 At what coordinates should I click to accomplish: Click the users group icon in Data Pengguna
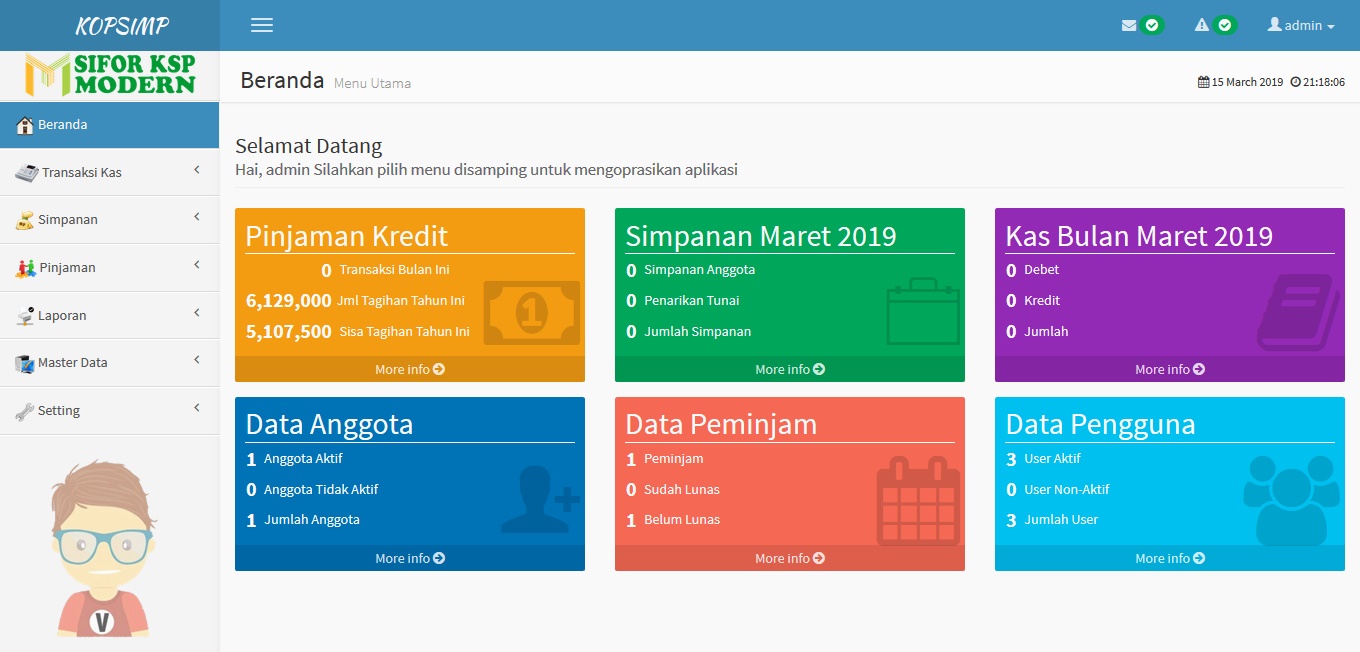pos(1291,499)
